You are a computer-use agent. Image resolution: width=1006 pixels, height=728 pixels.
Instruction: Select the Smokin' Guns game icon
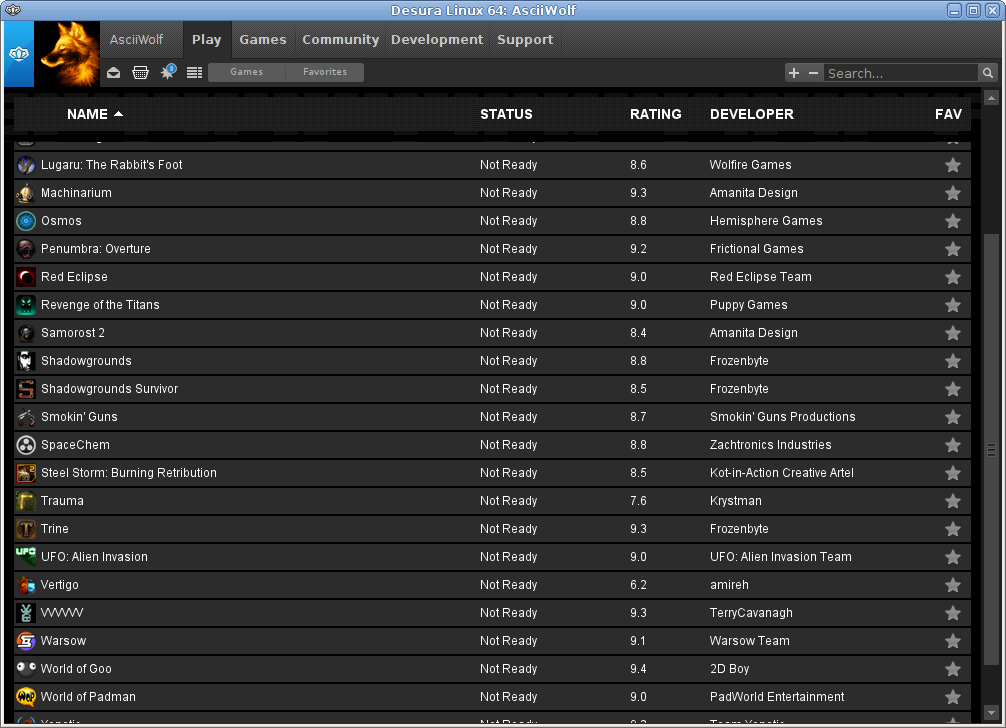[x=26, y=417]
